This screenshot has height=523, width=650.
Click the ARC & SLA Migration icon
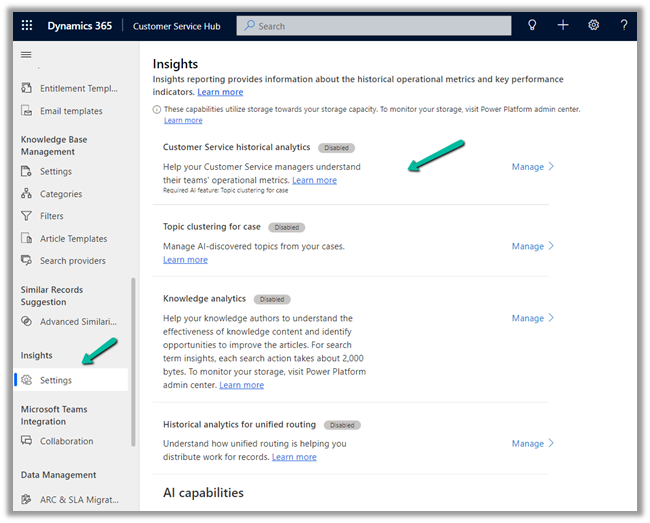27,499
